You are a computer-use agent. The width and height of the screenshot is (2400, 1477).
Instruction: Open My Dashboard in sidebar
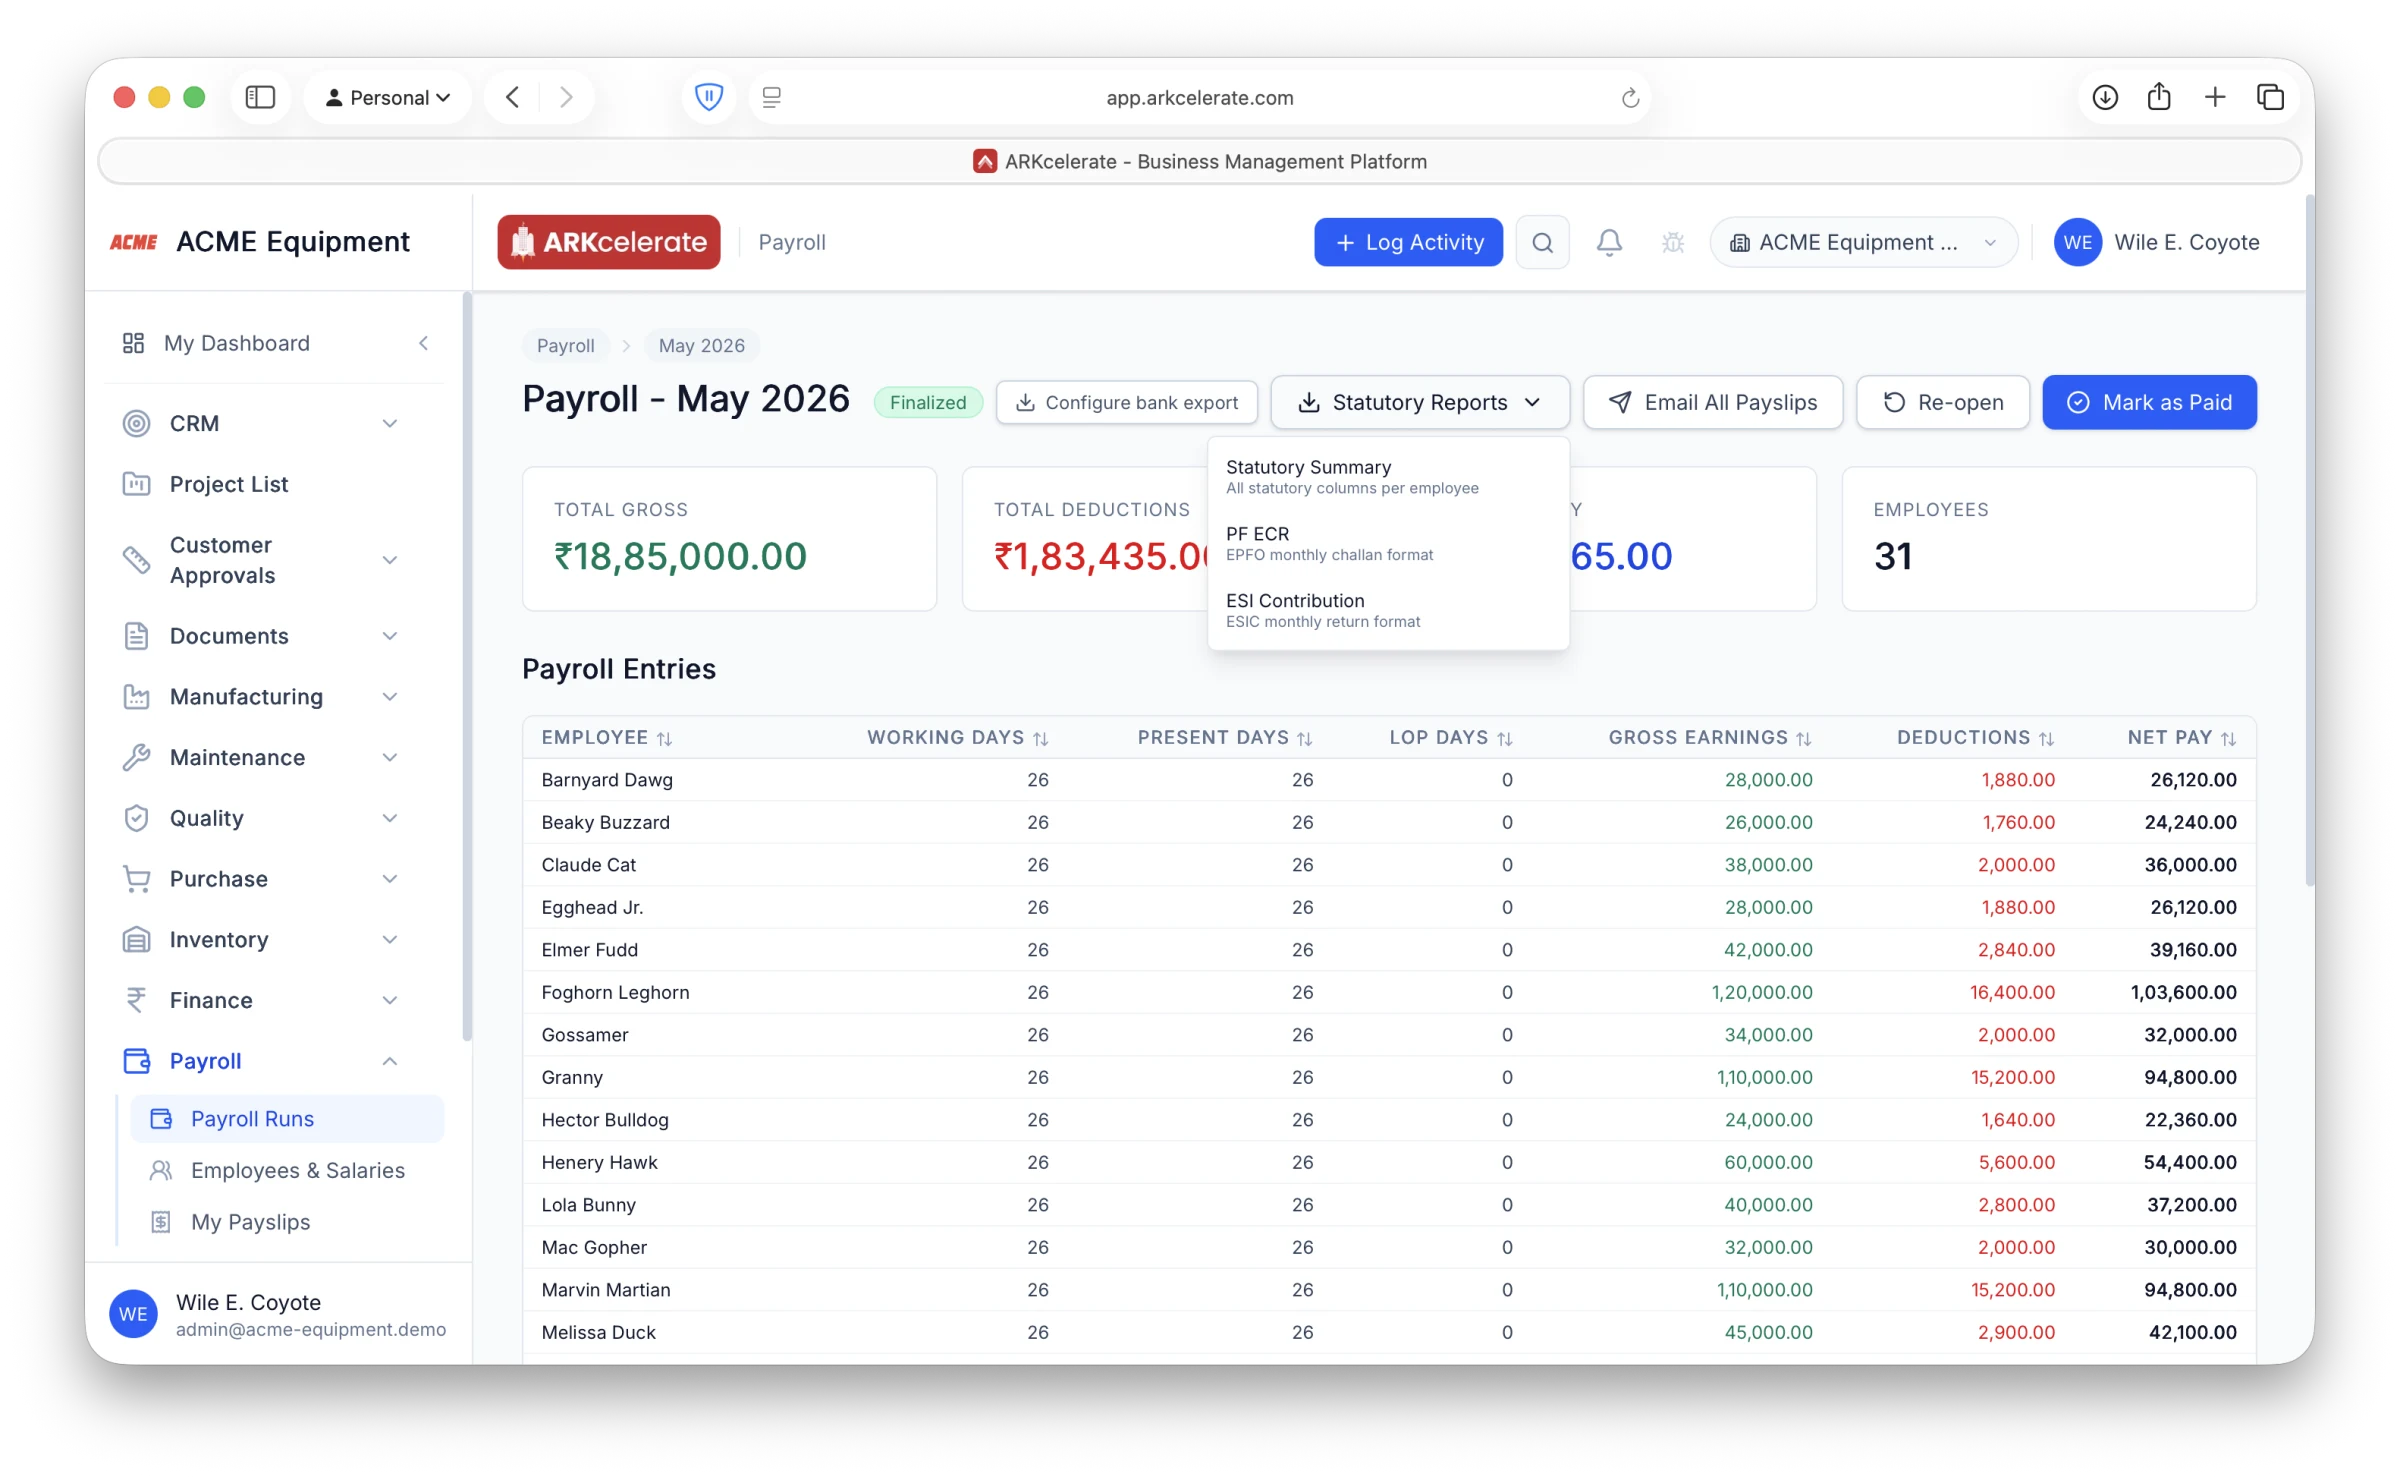pos(237,343)
